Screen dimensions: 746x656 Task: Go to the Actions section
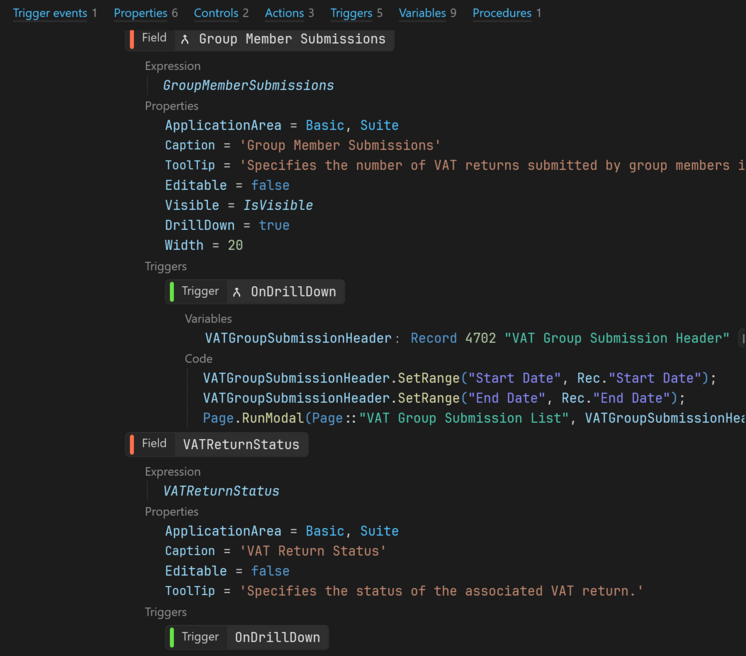[x=284, y=13]
